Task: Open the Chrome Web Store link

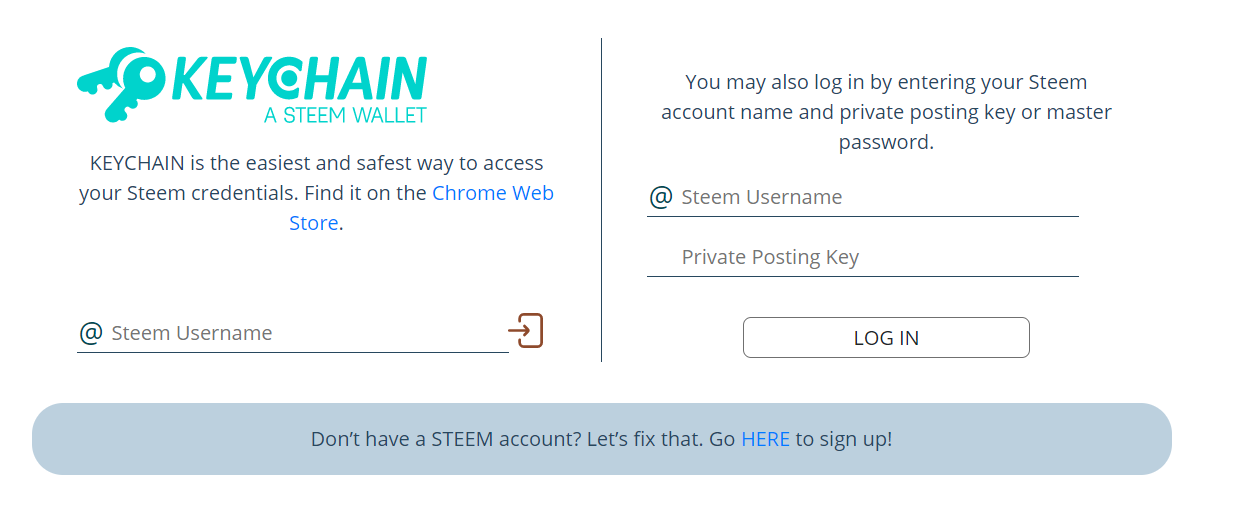Action: (492, 193)
